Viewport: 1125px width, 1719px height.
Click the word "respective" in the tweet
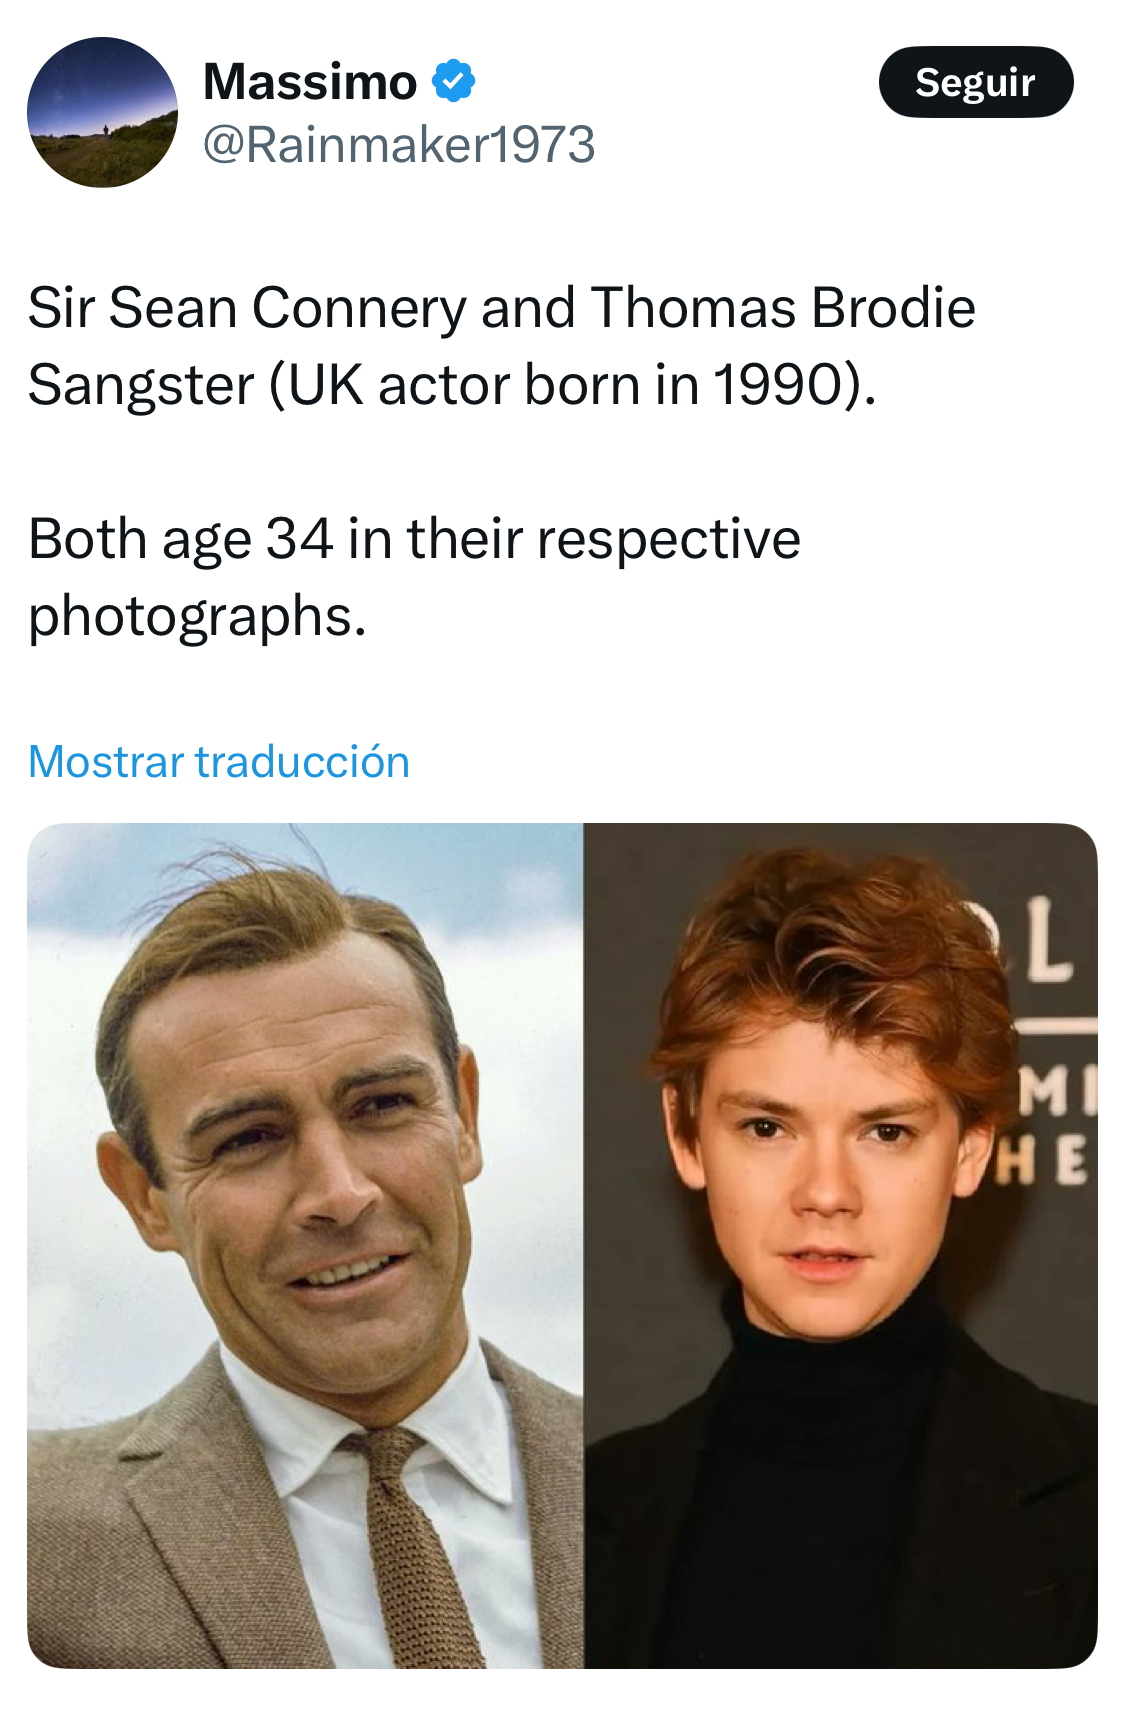pyautogui.click(x=668, y=539)
